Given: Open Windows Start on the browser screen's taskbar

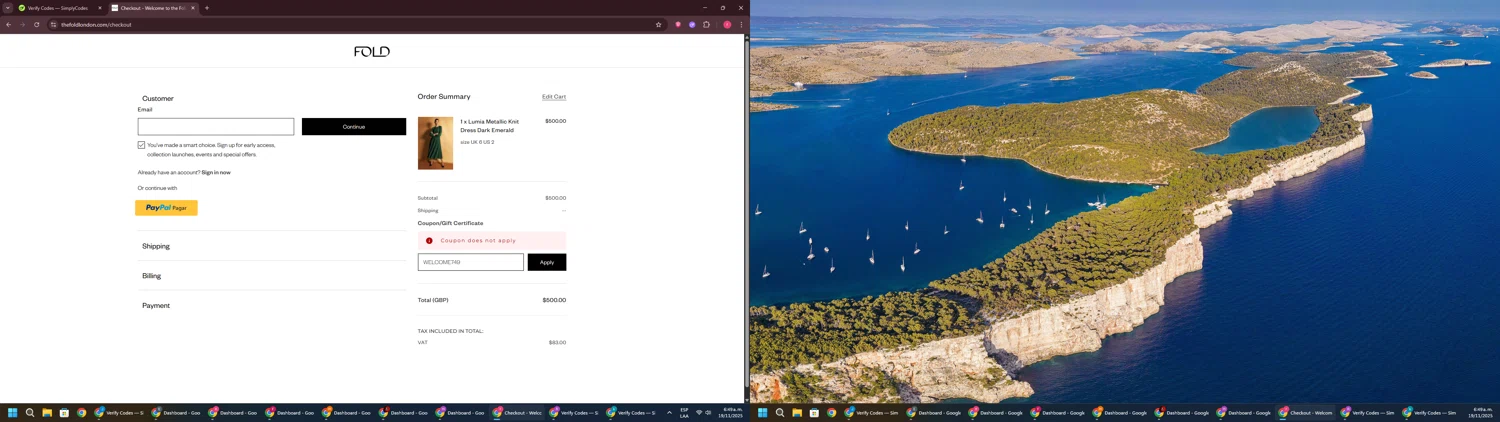Looking at the screenshot, I should pyautogui.click(x=13, y=412).
